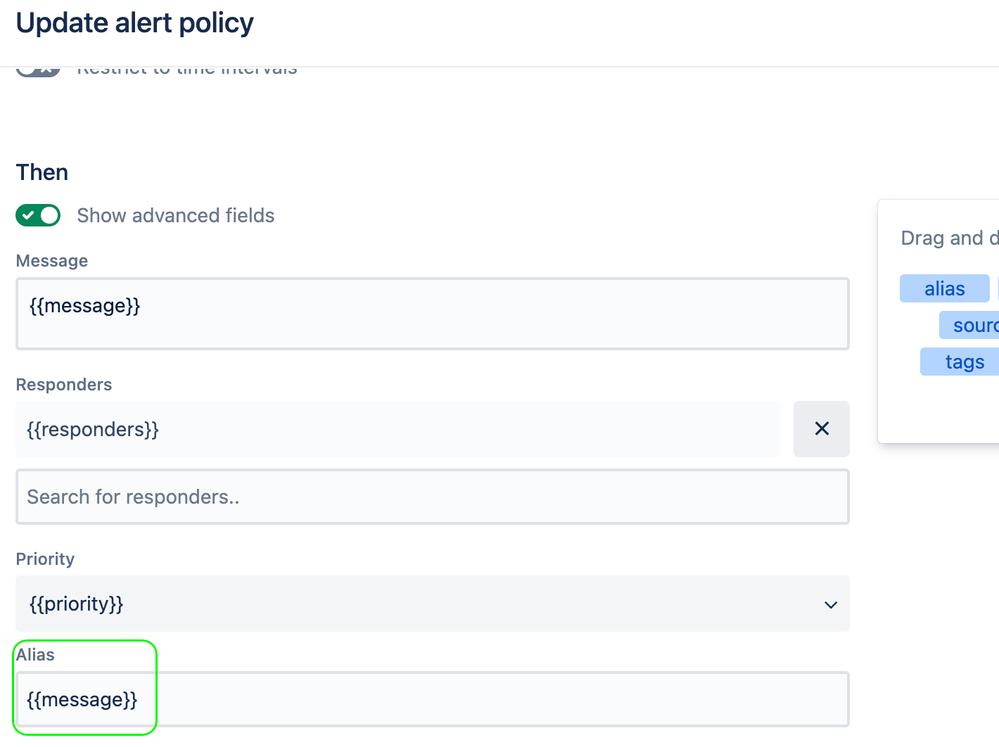
Task: Click the Then section heading
Action: tap(42, 172)
